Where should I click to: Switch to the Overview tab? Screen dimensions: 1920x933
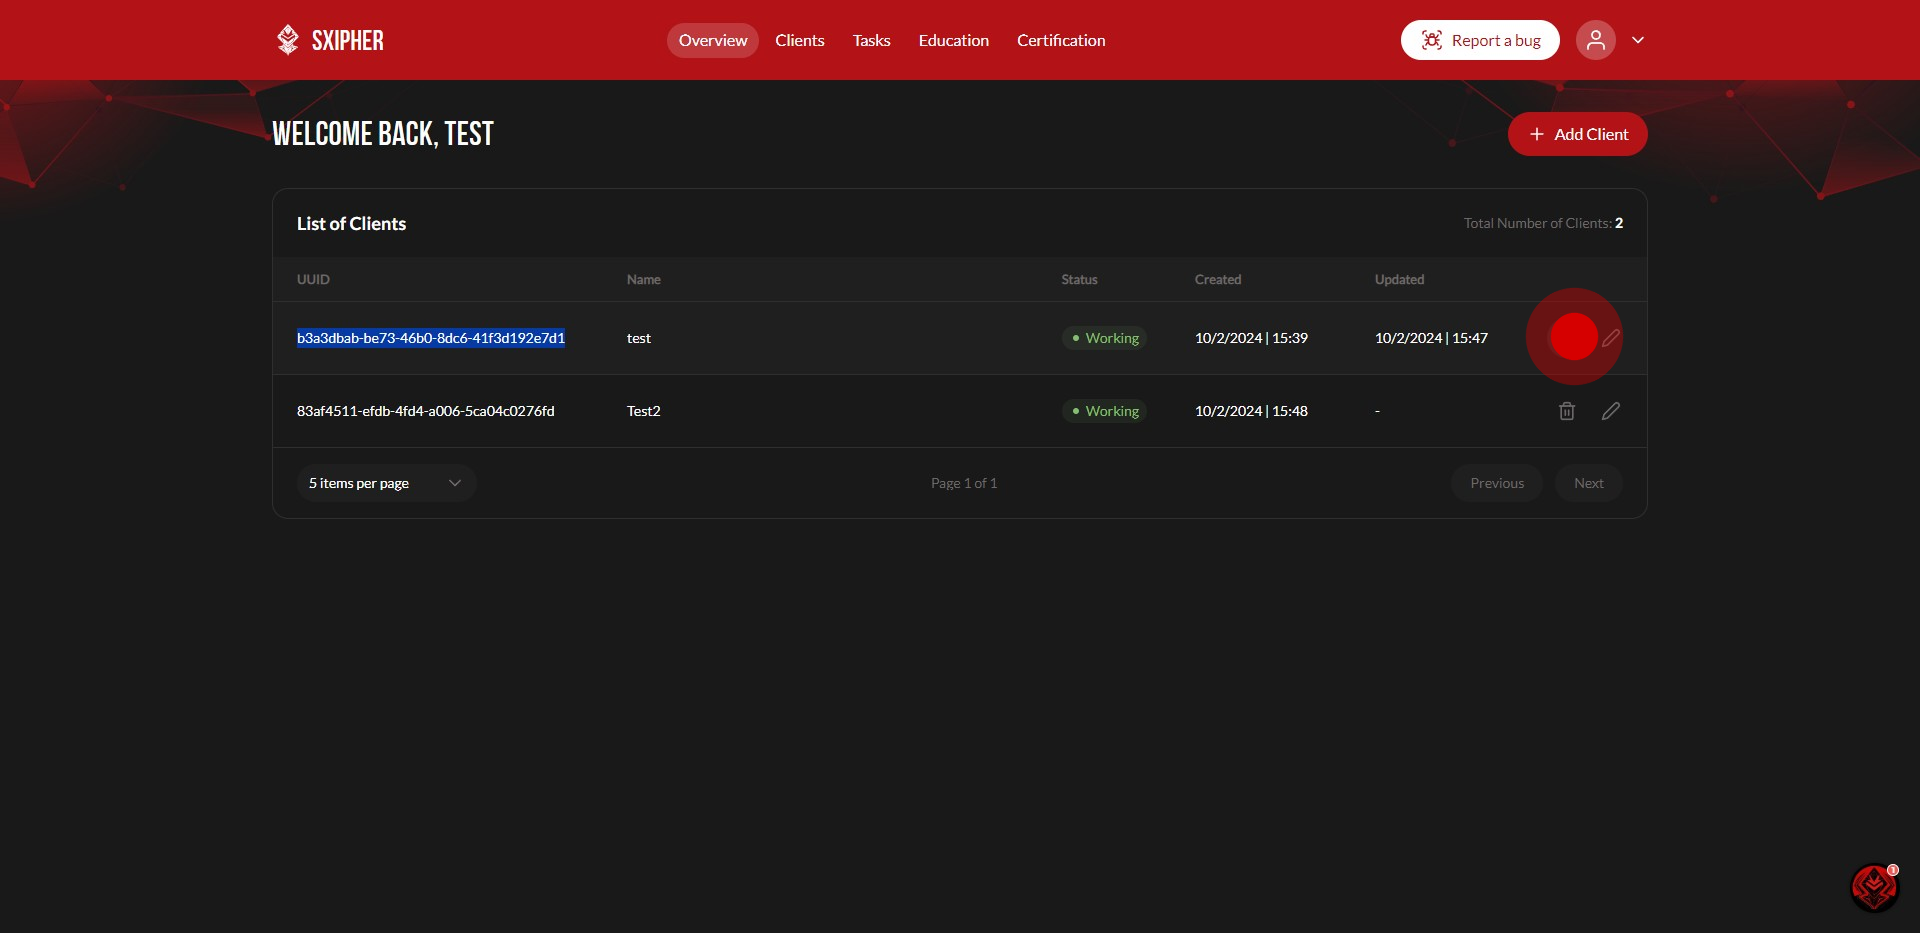click(713, 40)
